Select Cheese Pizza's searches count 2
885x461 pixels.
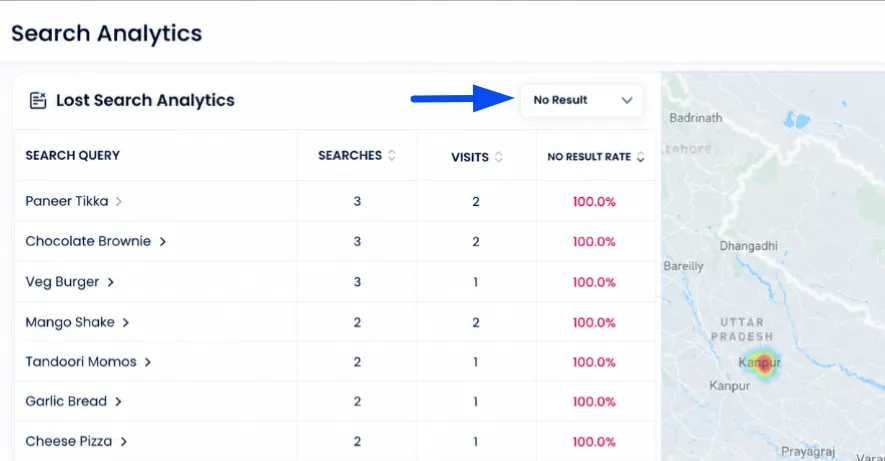(x=357, y=442)
